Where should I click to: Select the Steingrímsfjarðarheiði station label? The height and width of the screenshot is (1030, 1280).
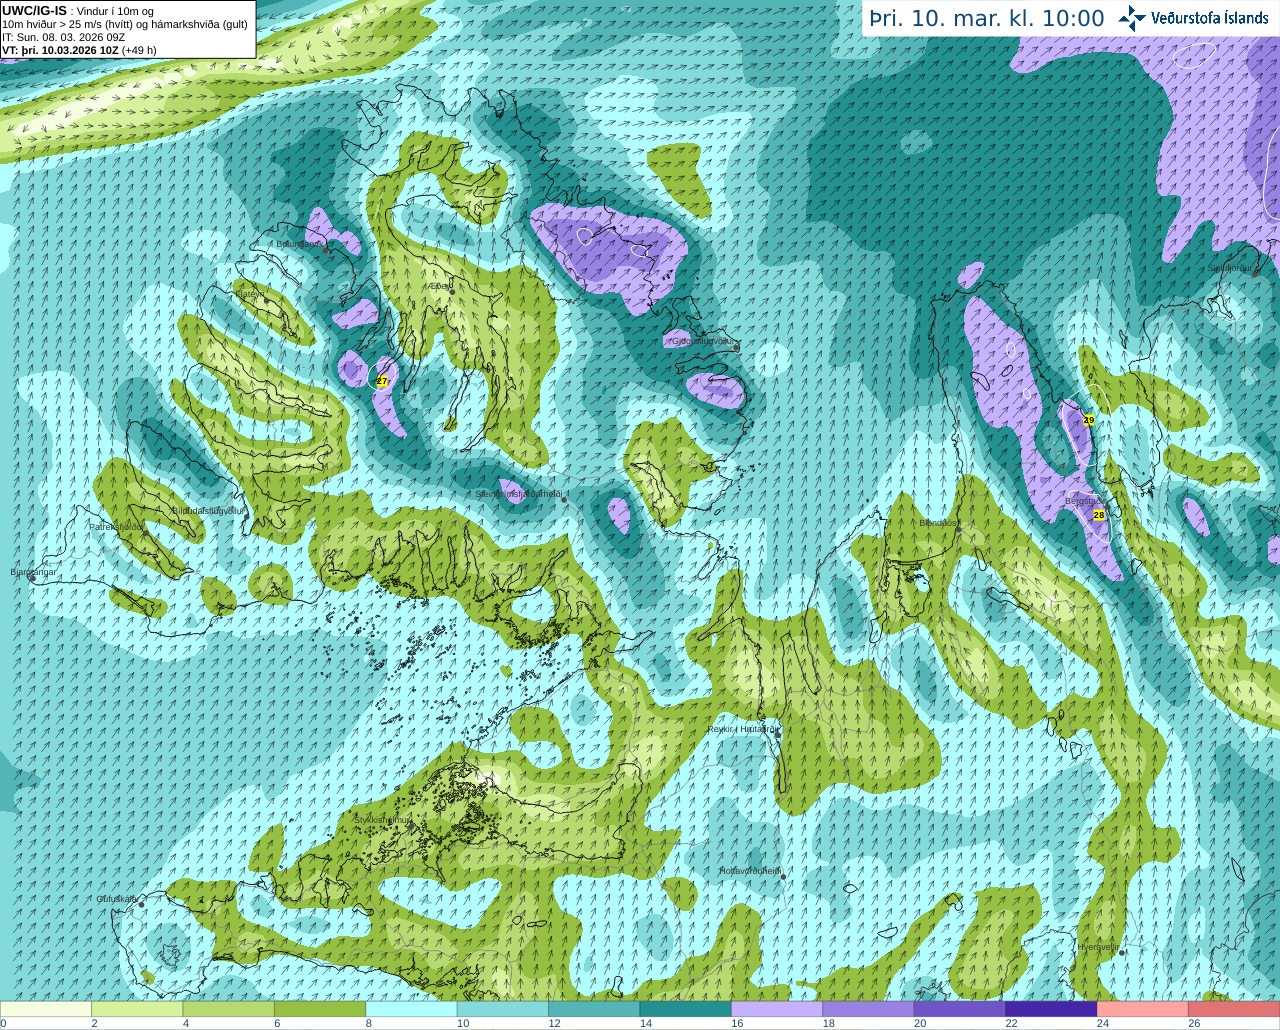click(x=518, y=494)
